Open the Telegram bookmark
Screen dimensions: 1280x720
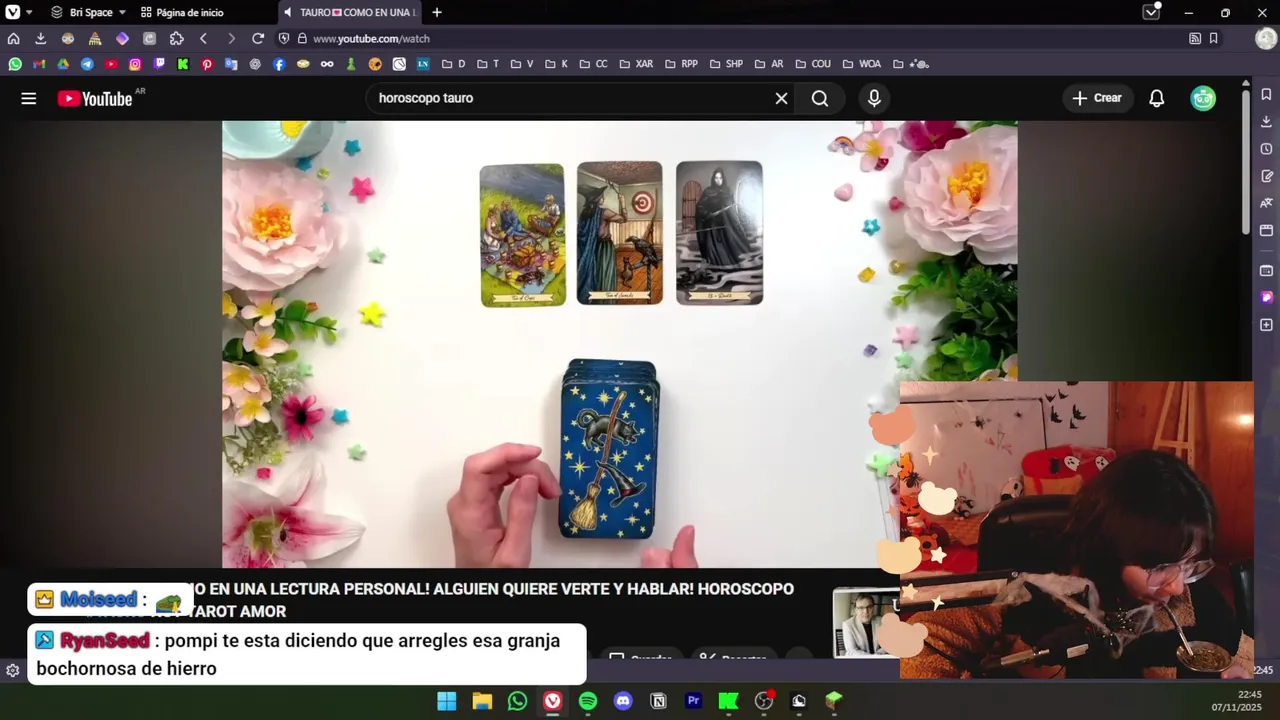pyautogui.click(x=87, y=64)
